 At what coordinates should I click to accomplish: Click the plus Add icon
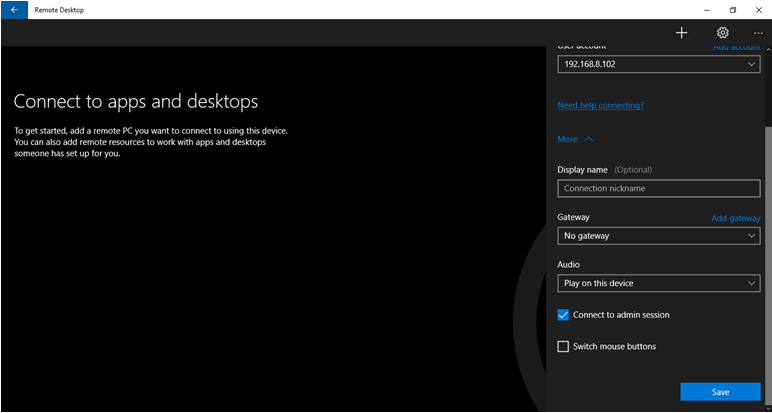[x=681, y=33]
